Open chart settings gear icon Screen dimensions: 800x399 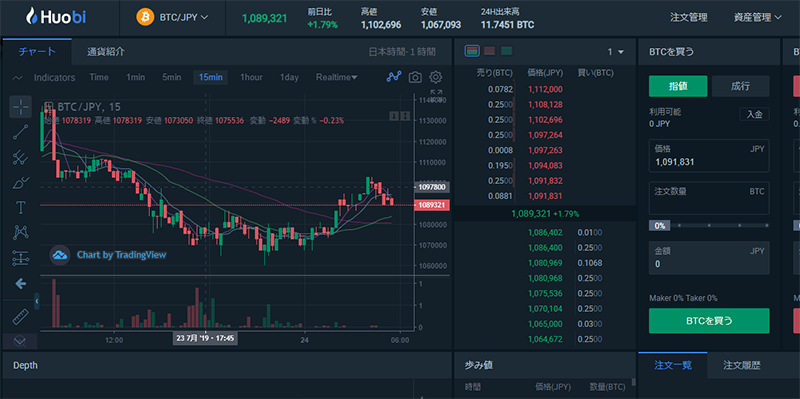pos(435,77)
